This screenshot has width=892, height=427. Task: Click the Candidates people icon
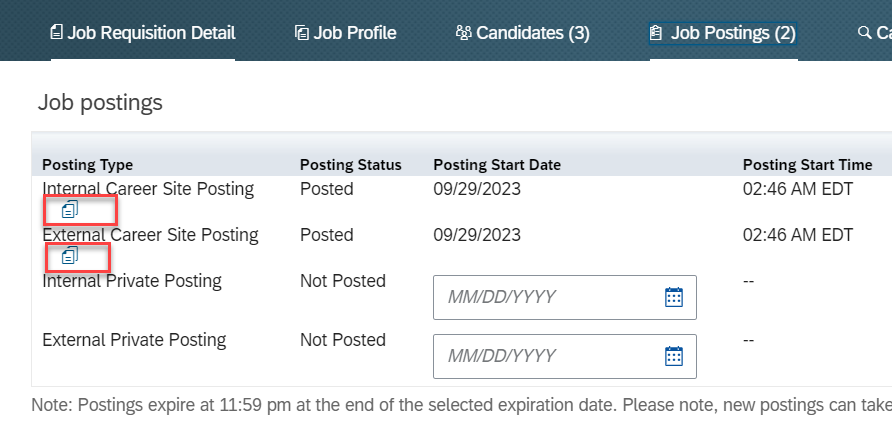tap(464, 33)
